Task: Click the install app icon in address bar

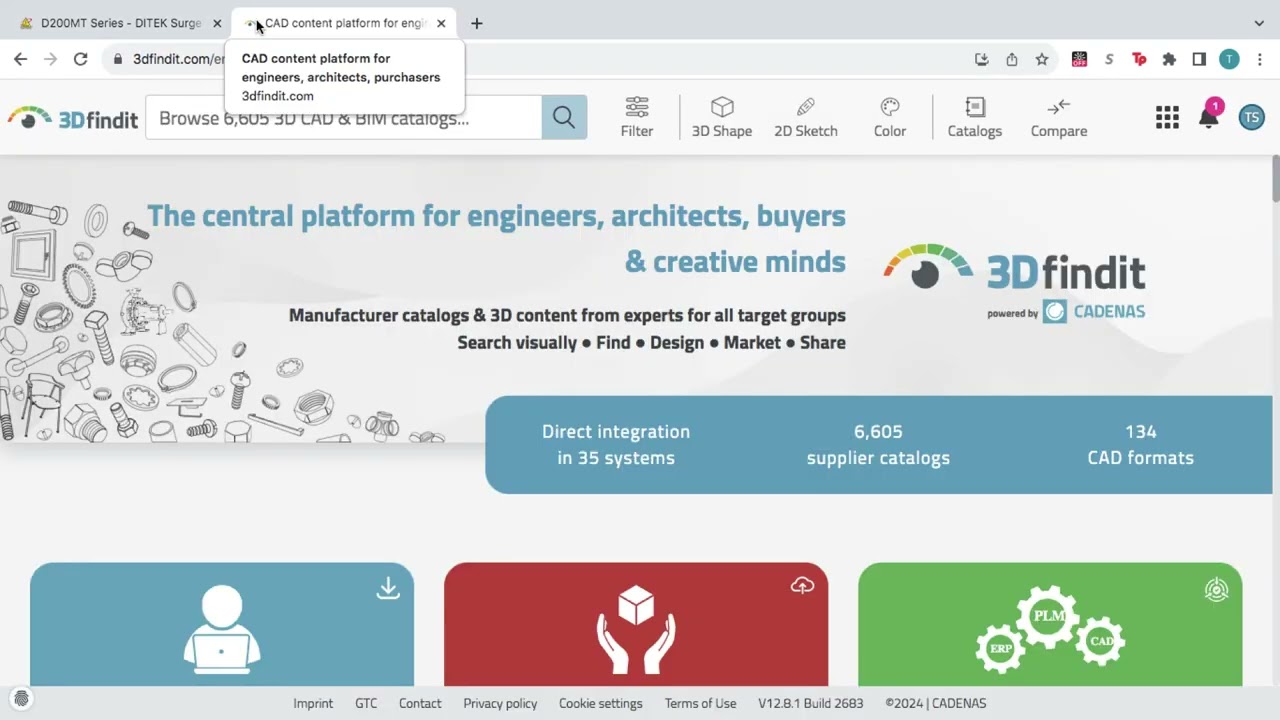Action: [982, 59]
